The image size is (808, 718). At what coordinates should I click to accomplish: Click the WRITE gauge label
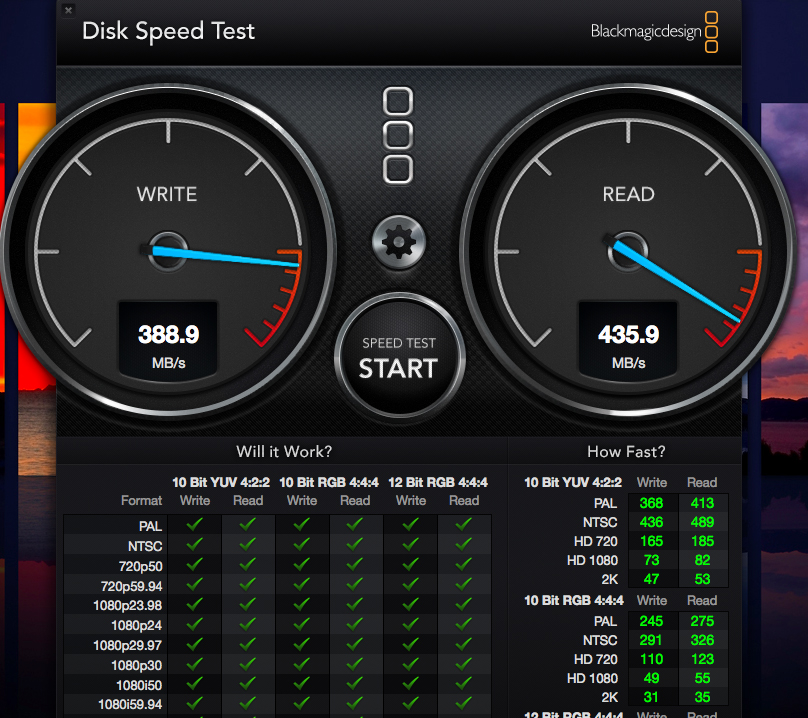pyautogui.click(x=167, y=194)
